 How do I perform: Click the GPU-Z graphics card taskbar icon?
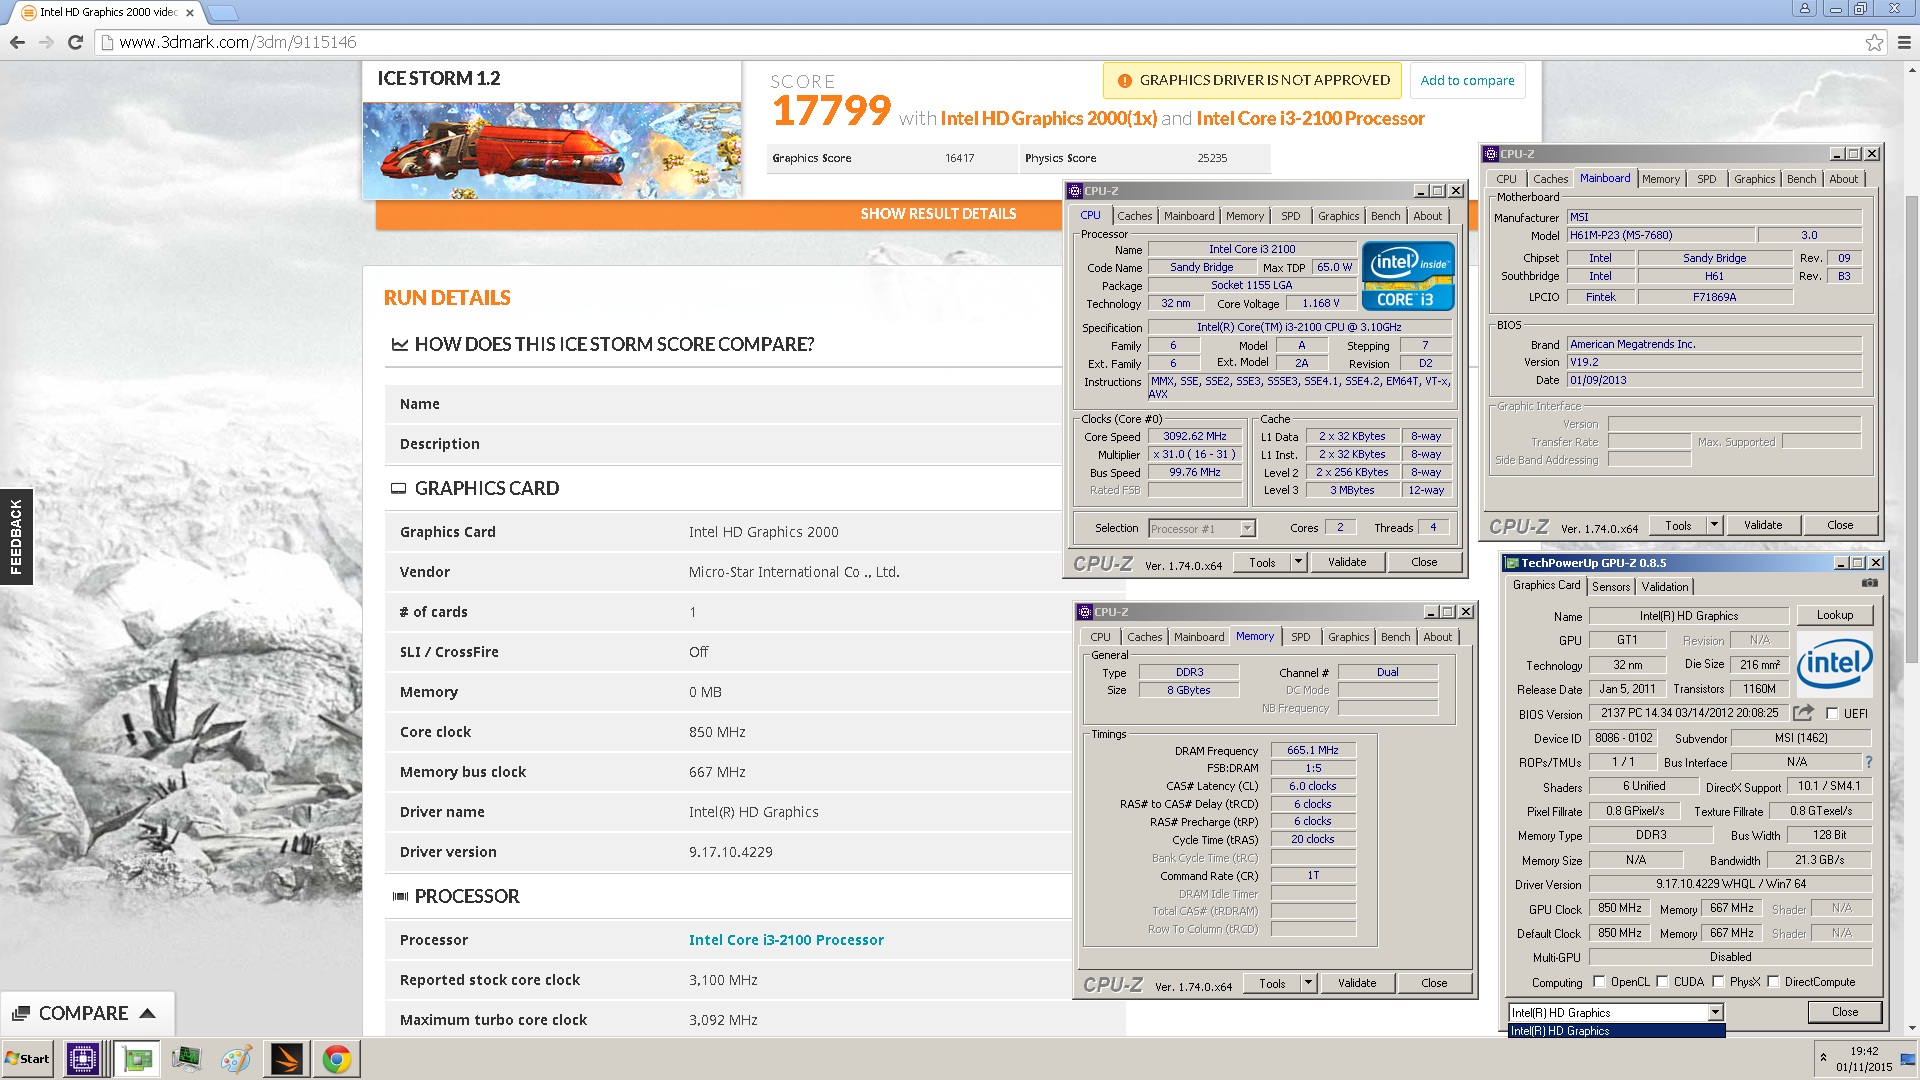point(136,1059)
